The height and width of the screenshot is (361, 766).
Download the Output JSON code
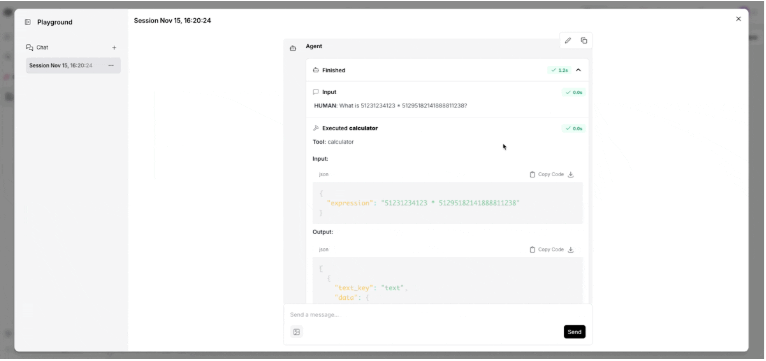571,250
